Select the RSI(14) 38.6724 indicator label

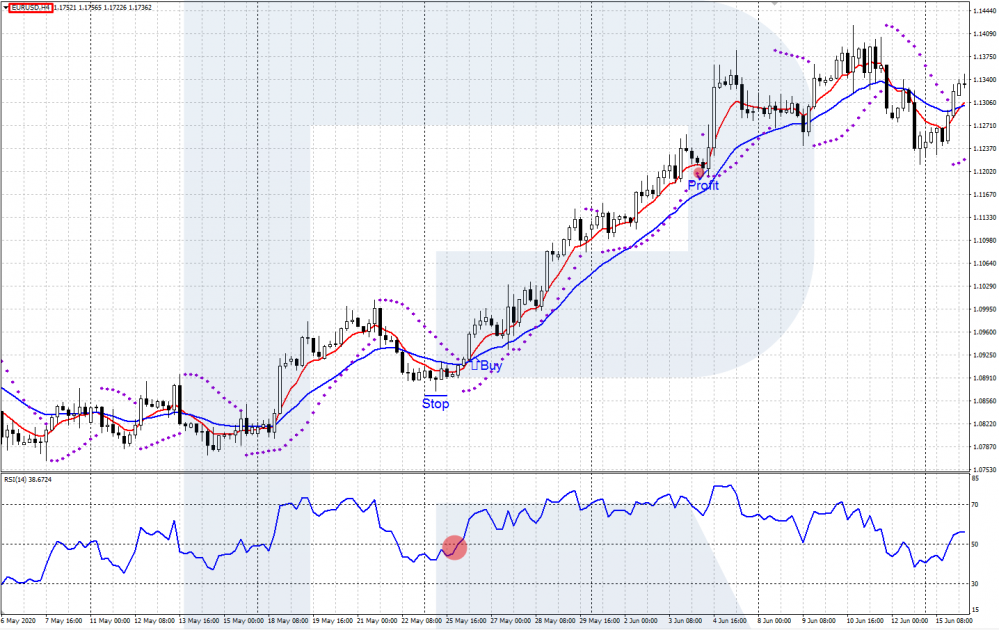pos(28,479)
